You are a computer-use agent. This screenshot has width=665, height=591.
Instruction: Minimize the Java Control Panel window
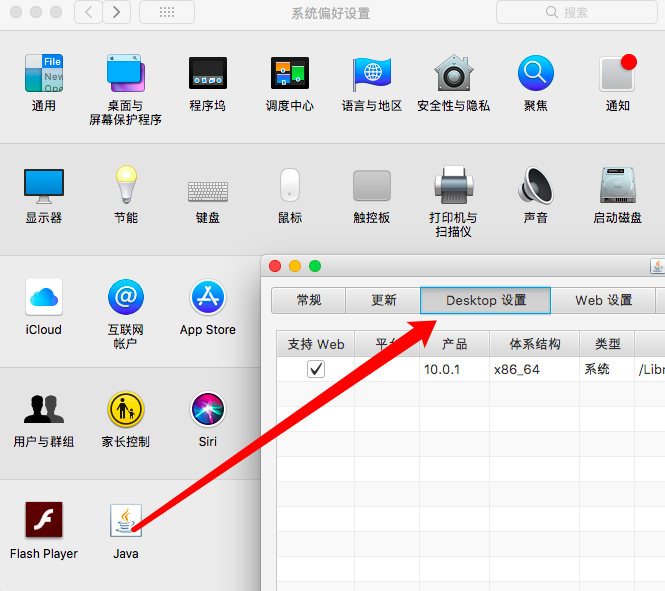295,266
